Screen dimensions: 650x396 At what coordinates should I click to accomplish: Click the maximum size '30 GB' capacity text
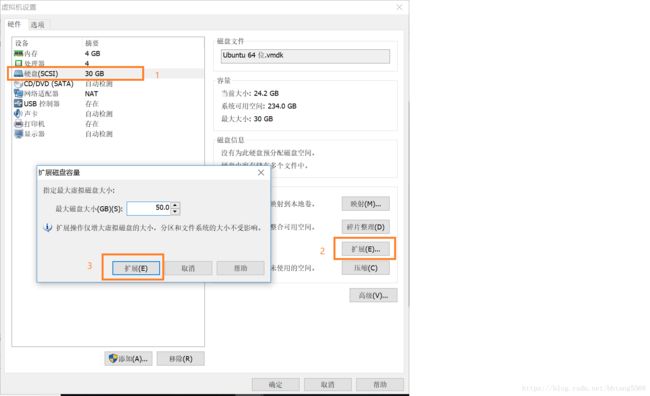[x=263, y=119]
